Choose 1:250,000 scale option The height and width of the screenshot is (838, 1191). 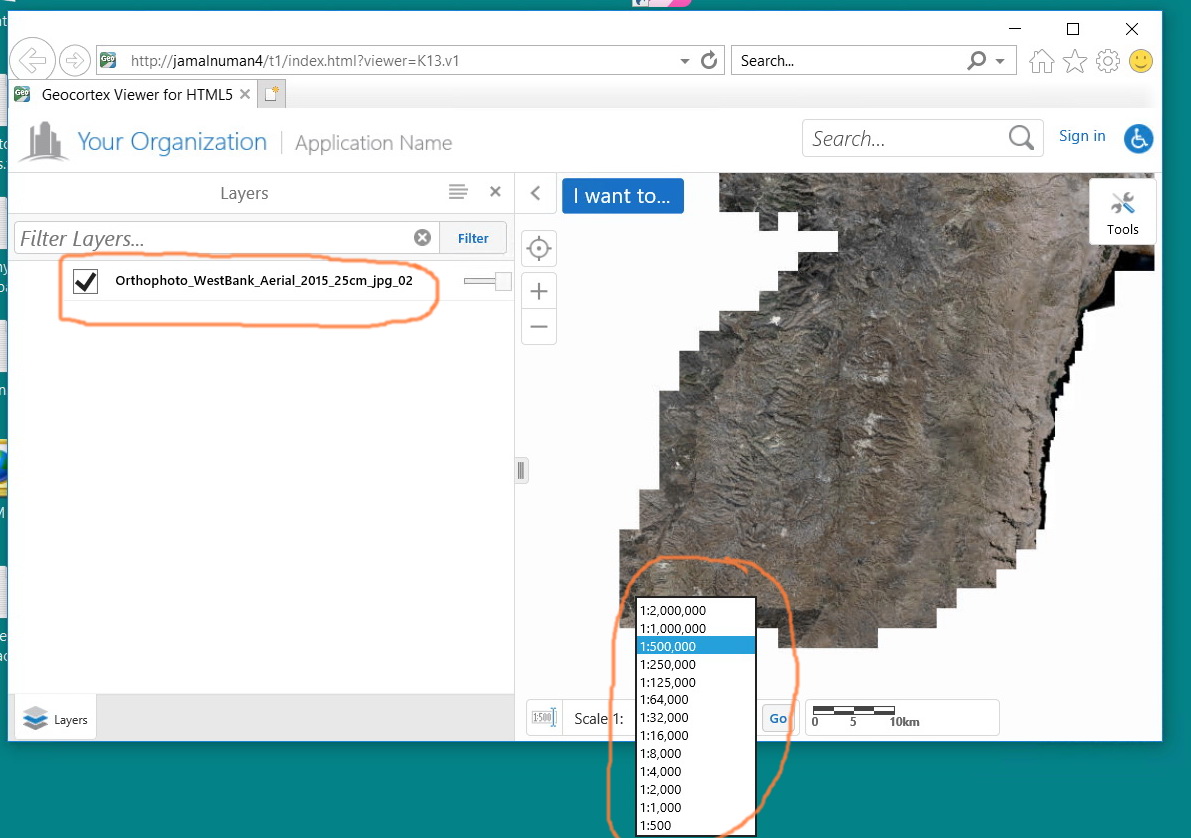click(x=696, y=665)
